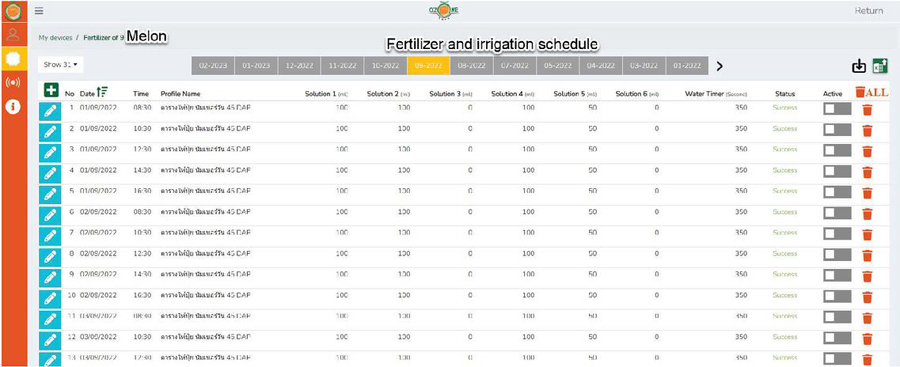Switch to the 12-2022 month tab
The height and width of the screenshot is (367, 900).
(x=299, y=65)
